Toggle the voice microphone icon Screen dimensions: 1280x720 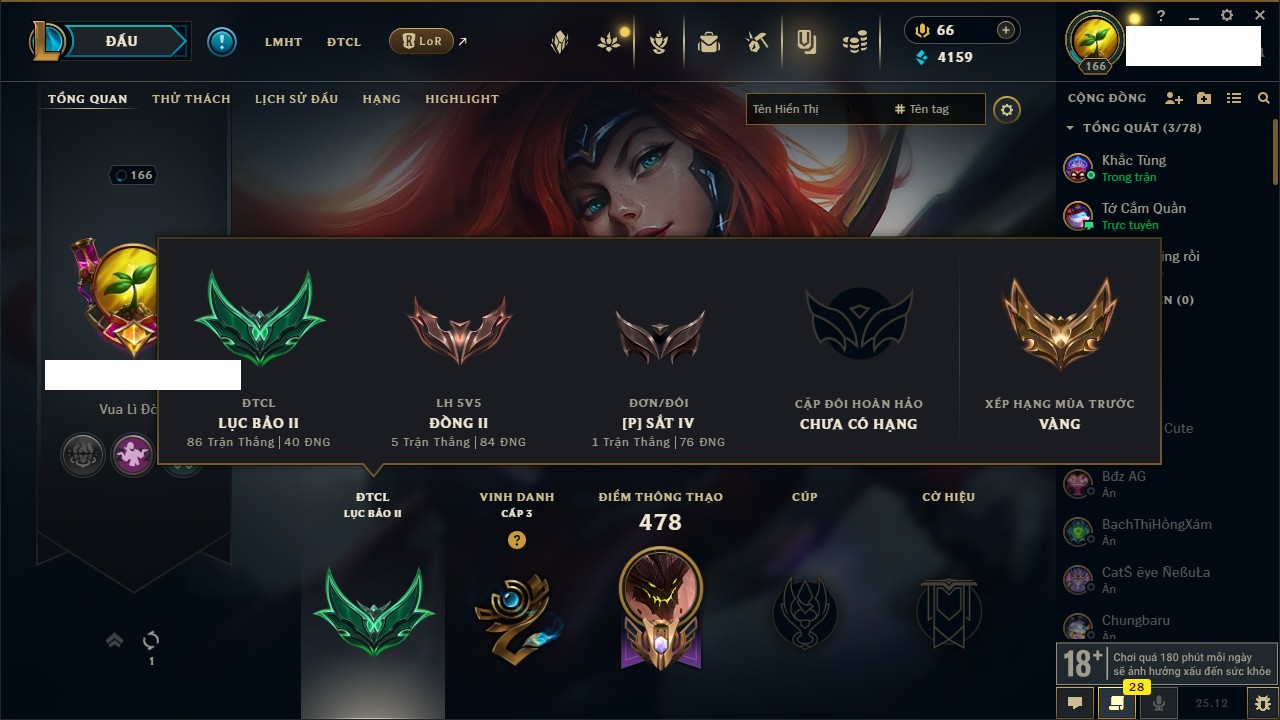pyautogui.click(x=1159, y=703)
